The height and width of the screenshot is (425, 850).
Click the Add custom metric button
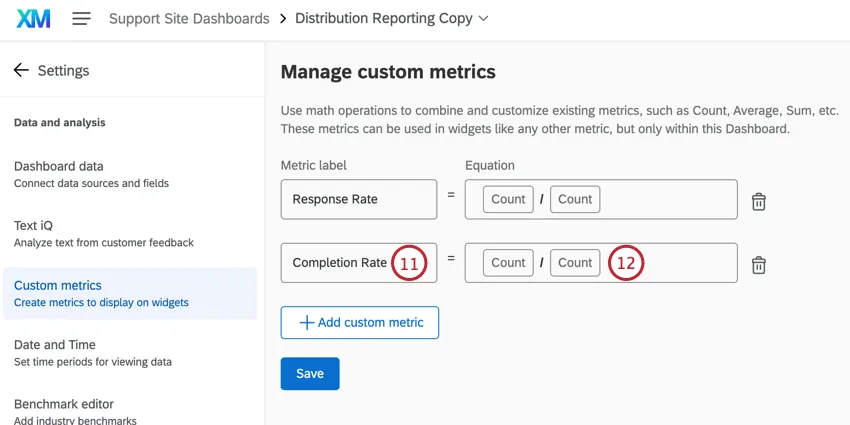click(x=360, y=322)
